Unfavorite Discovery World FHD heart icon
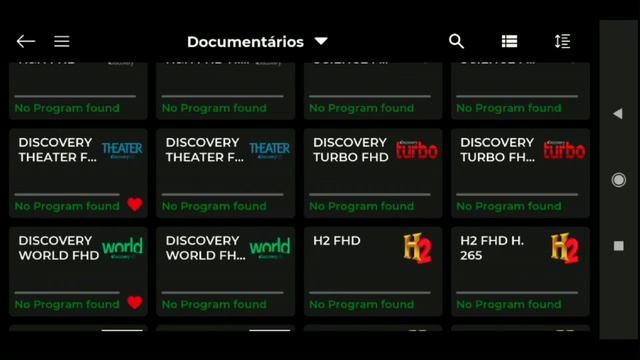Image resolution: width=640 pixels, height=360 pixels. coord(135,302)
